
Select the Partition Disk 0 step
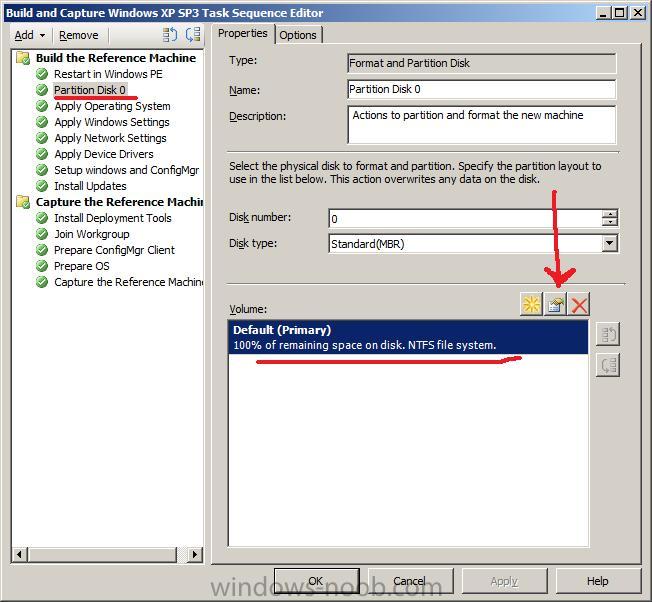[x=90, y=90]
